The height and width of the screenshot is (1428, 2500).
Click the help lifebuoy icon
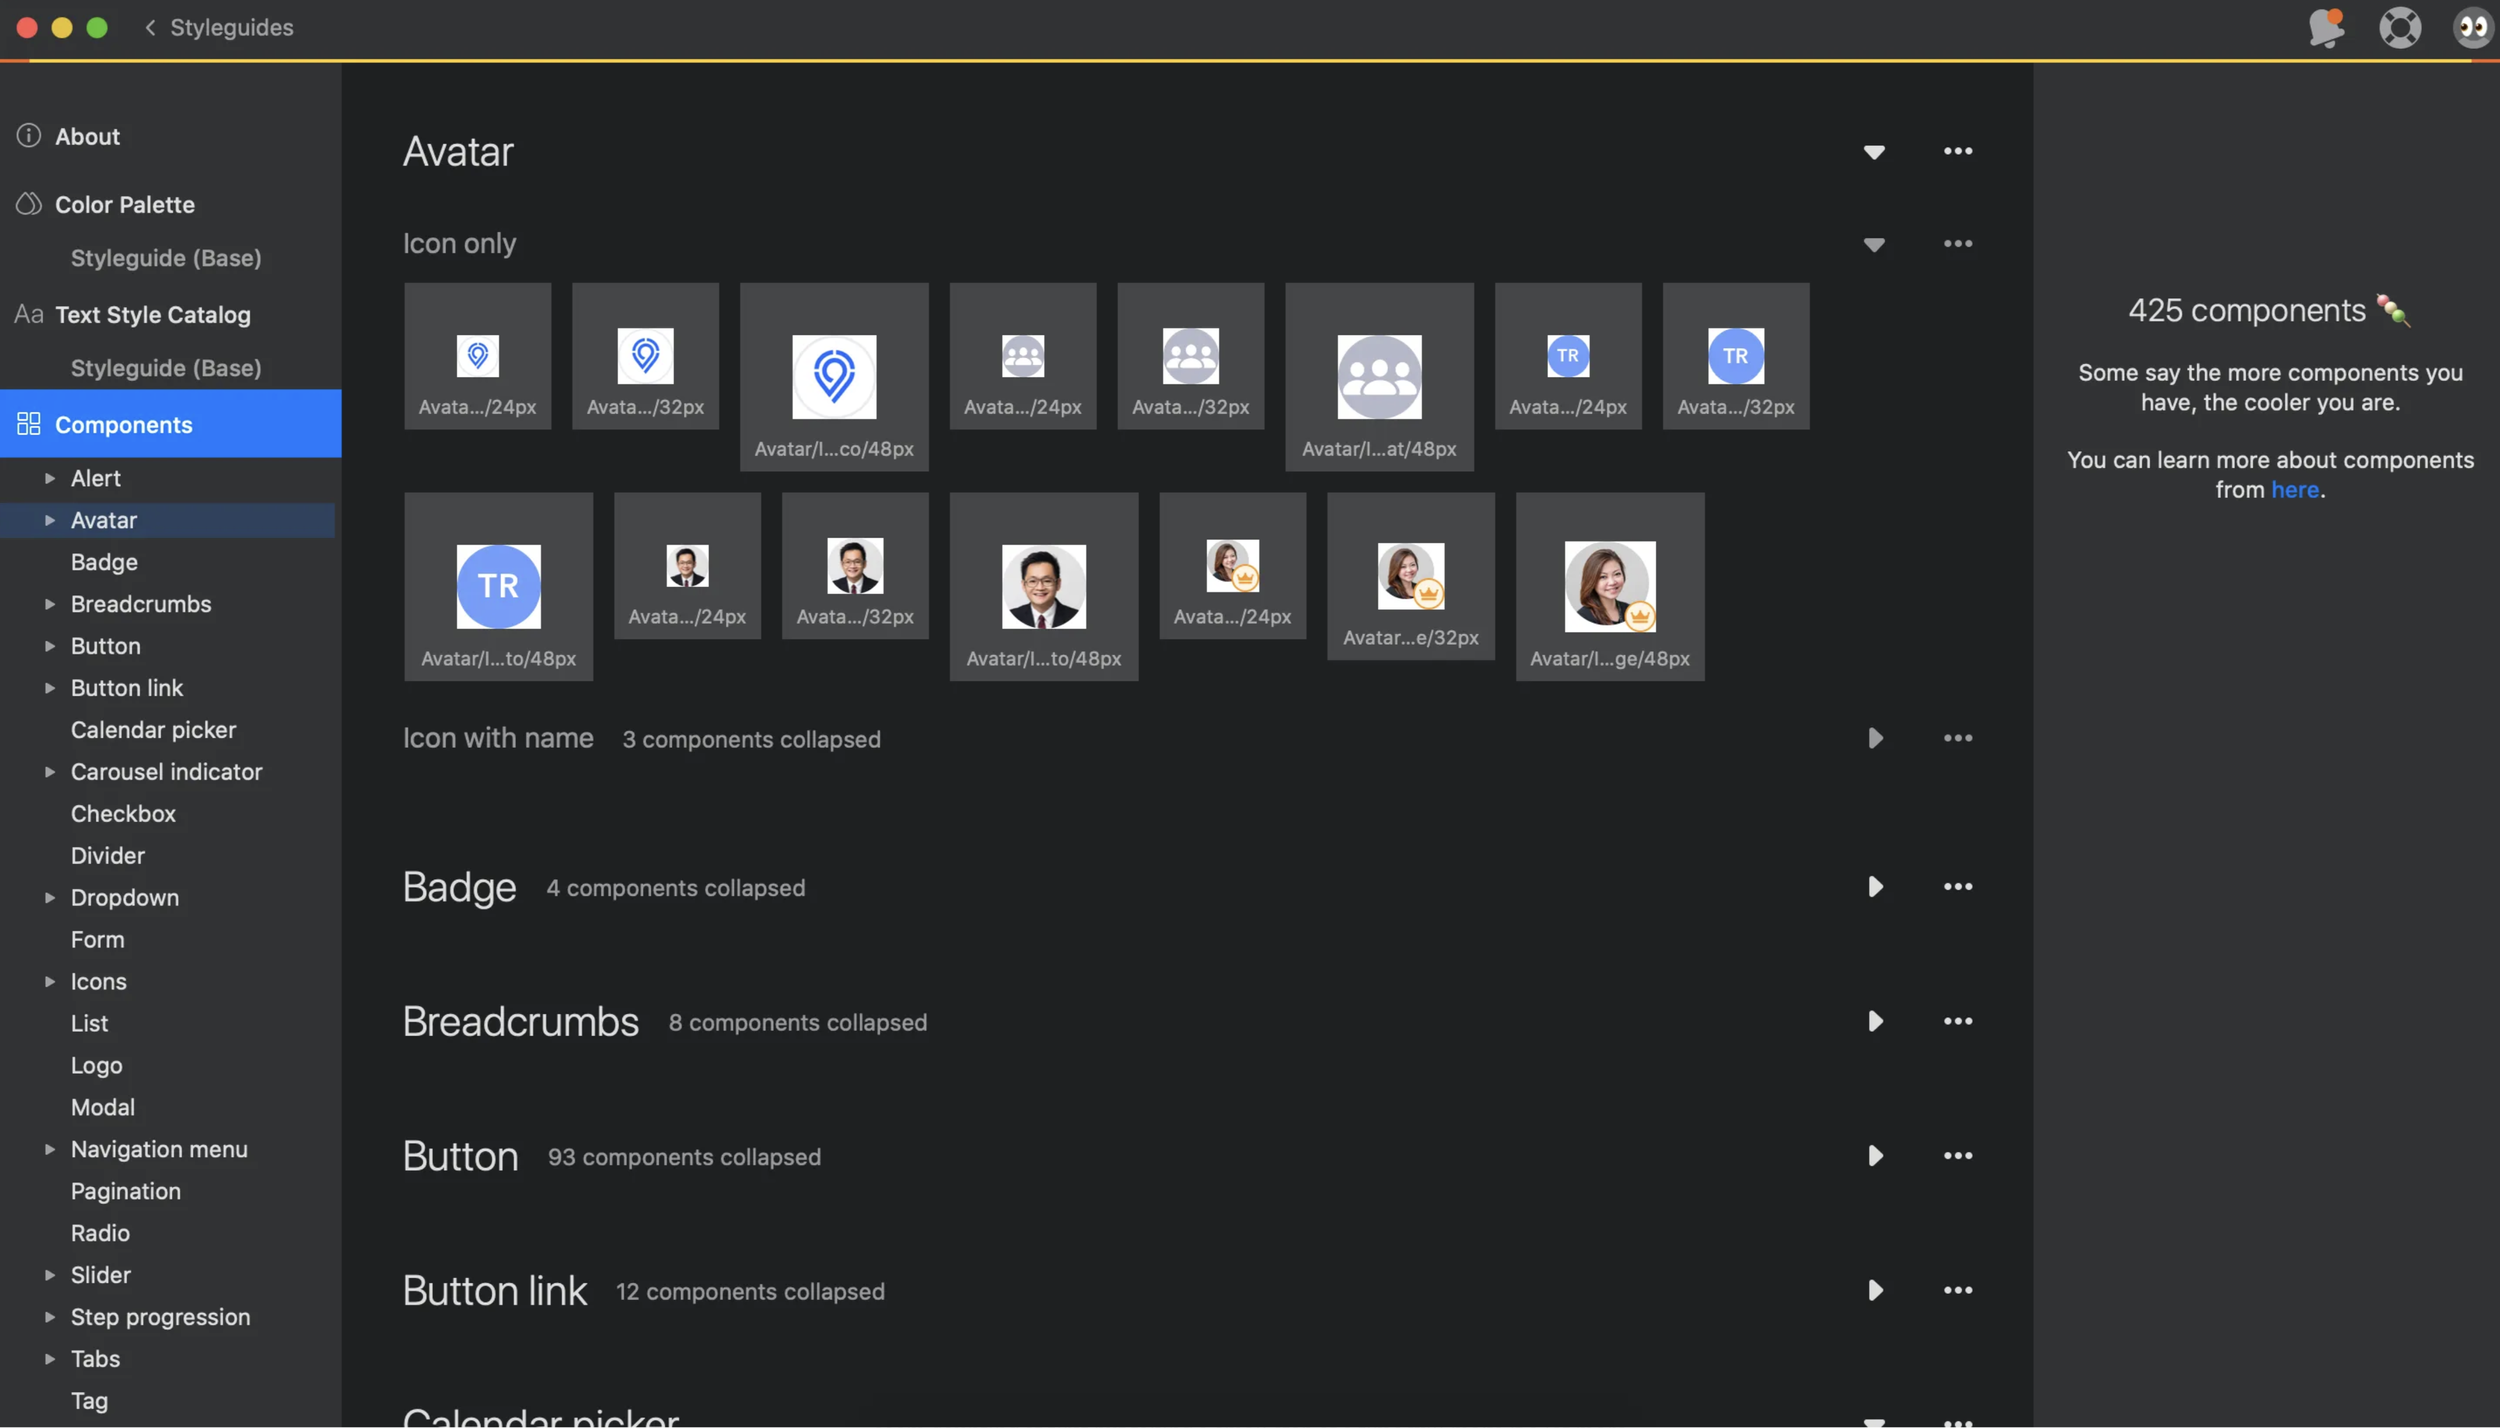(2399, 27)
